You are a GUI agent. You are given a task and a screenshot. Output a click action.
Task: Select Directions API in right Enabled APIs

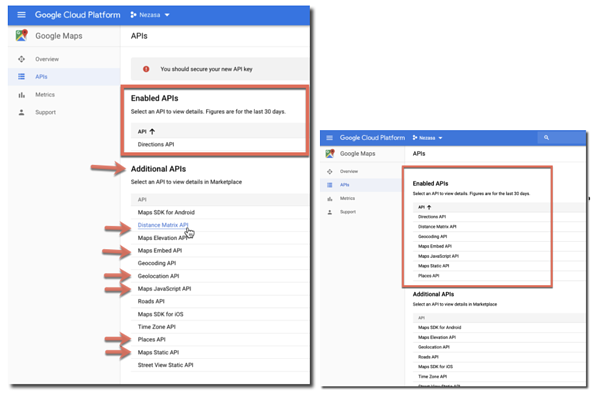click(x=432, y=217)
